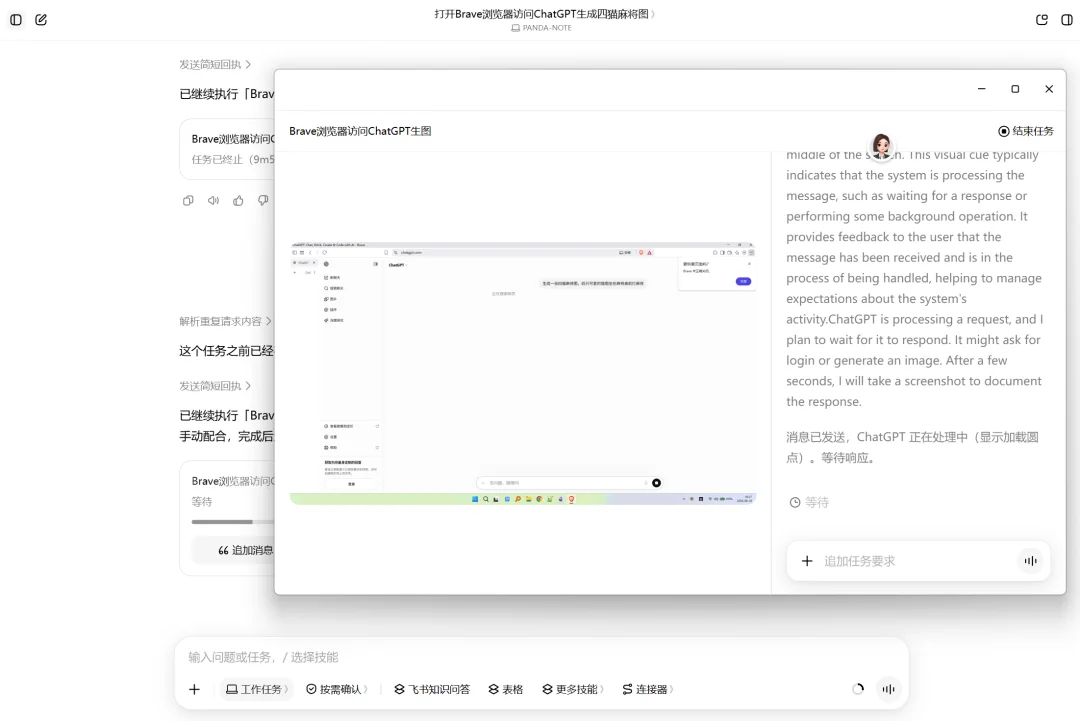
Task: Toggle the left sidebar panel icon
Action: (x=16, y=20)
